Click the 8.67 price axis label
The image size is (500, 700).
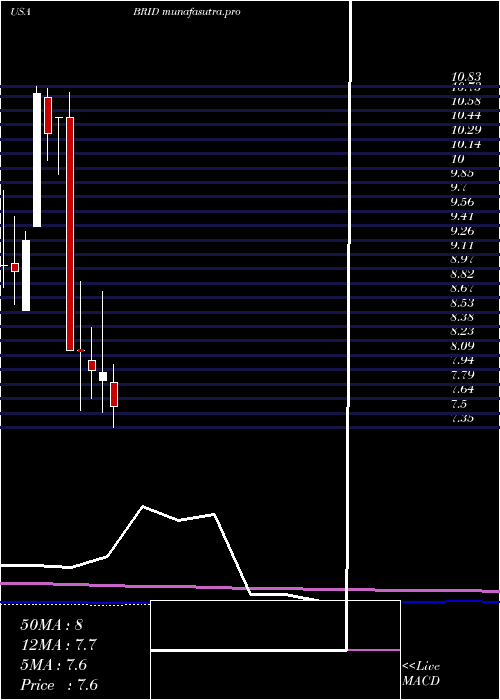tap(462, 288)
